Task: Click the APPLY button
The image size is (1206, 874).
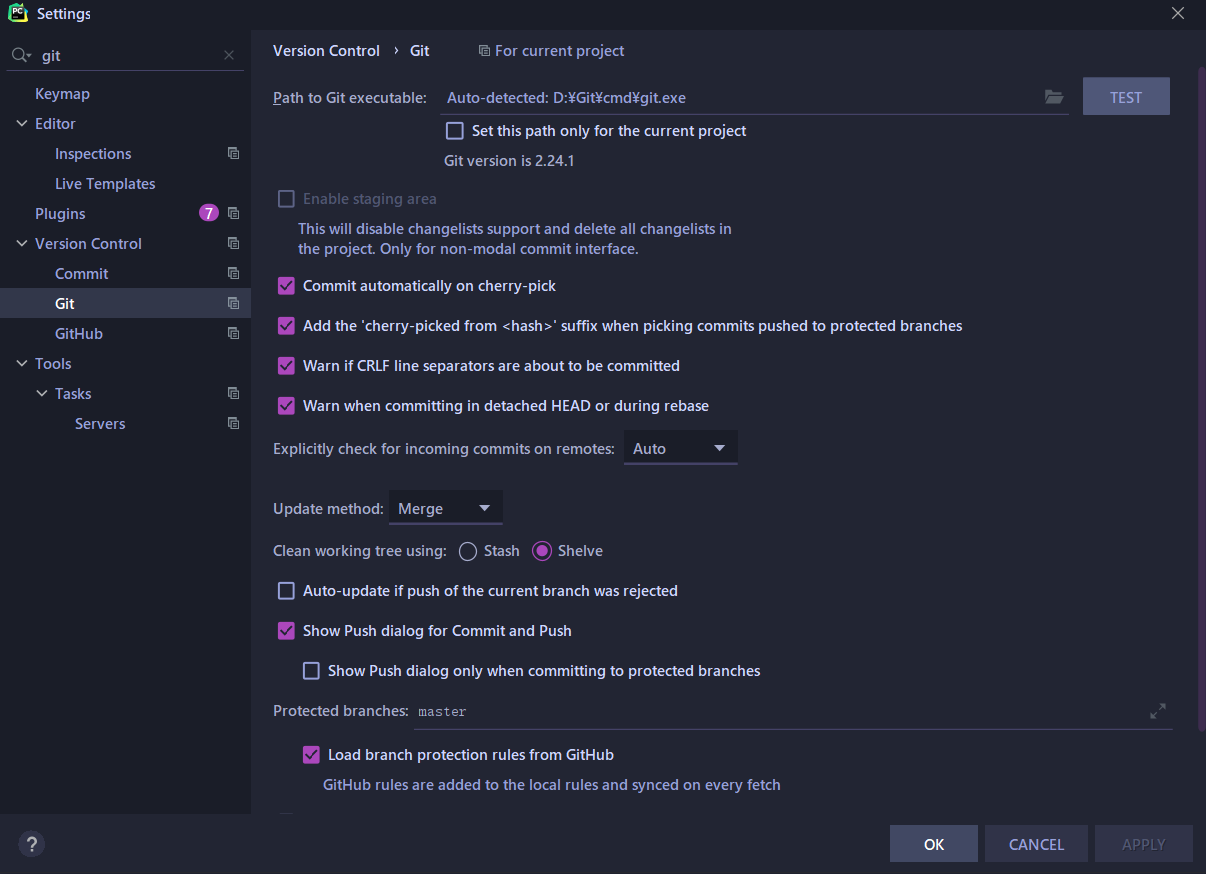Action: pyautogui.click(x=1144, y=844)
